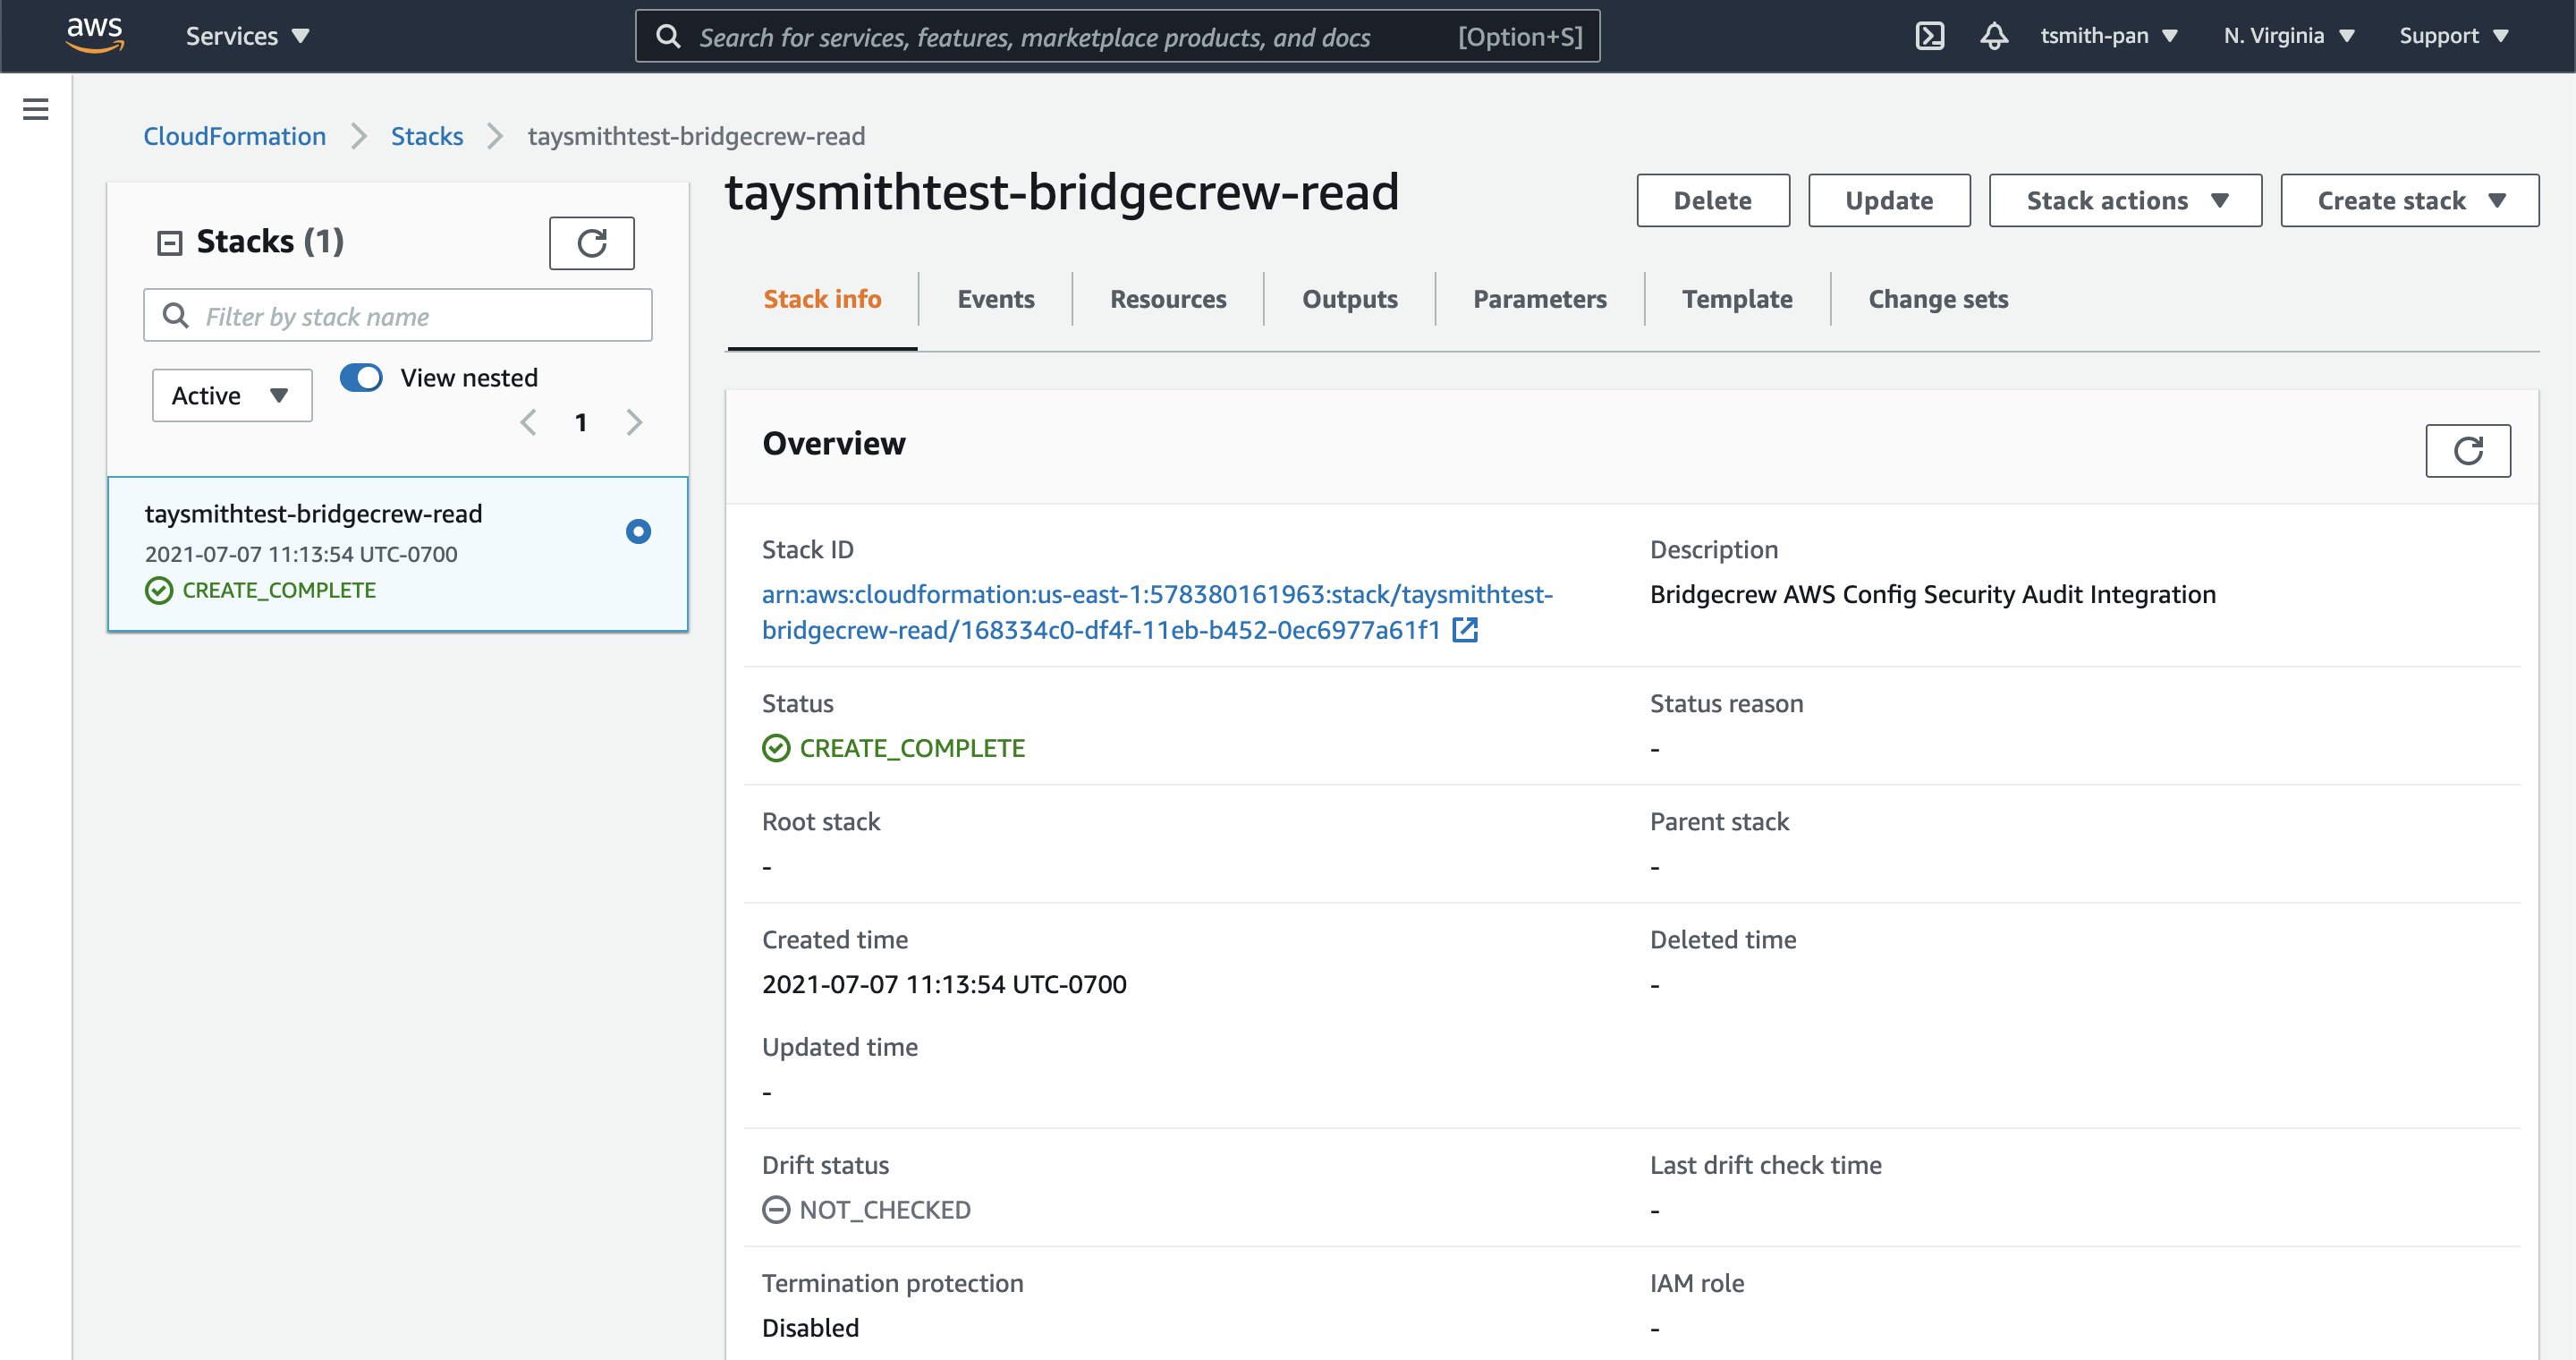Follow the Stacks breadcrumb link
Image resolution: width=2576 pixels, height=1360 pixels.
[x=427, y=135]
